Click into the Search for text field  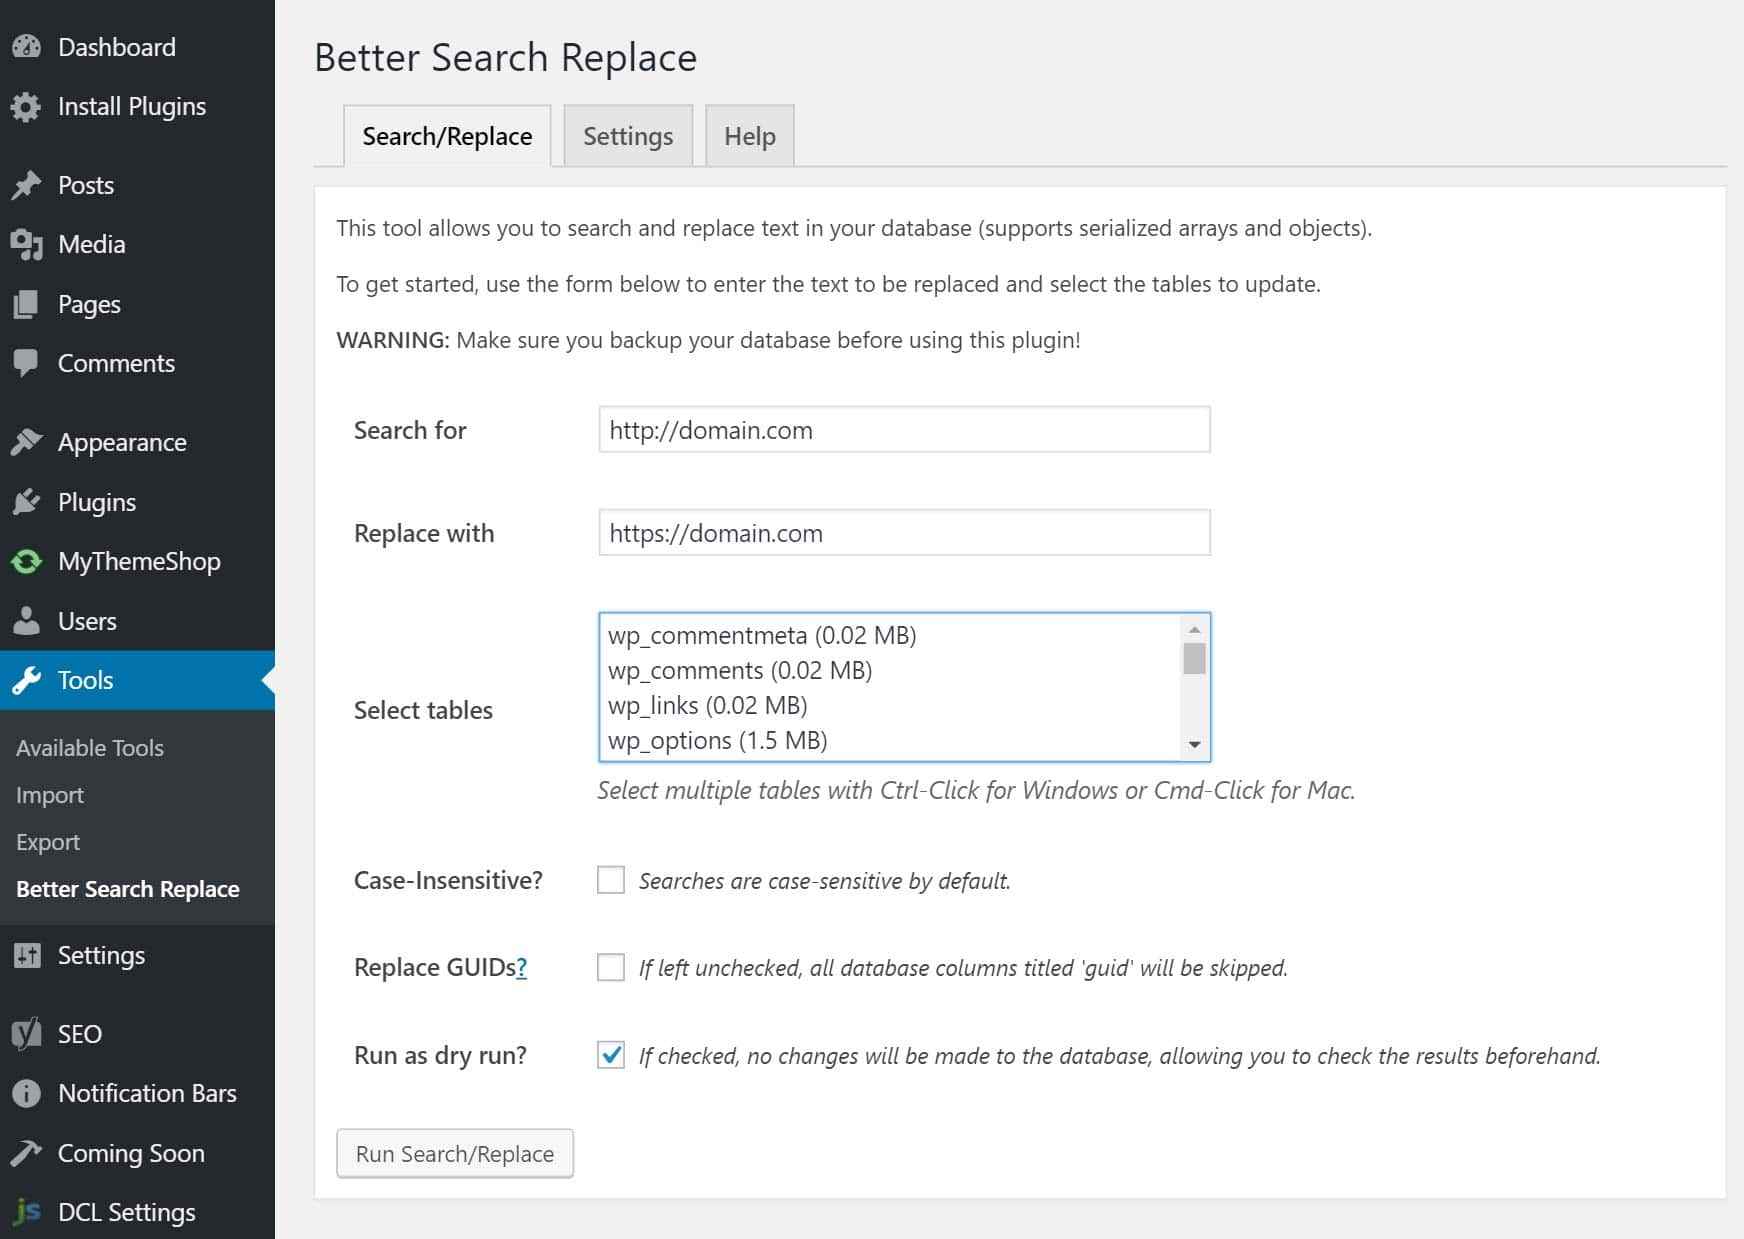(x=904, y=430)
